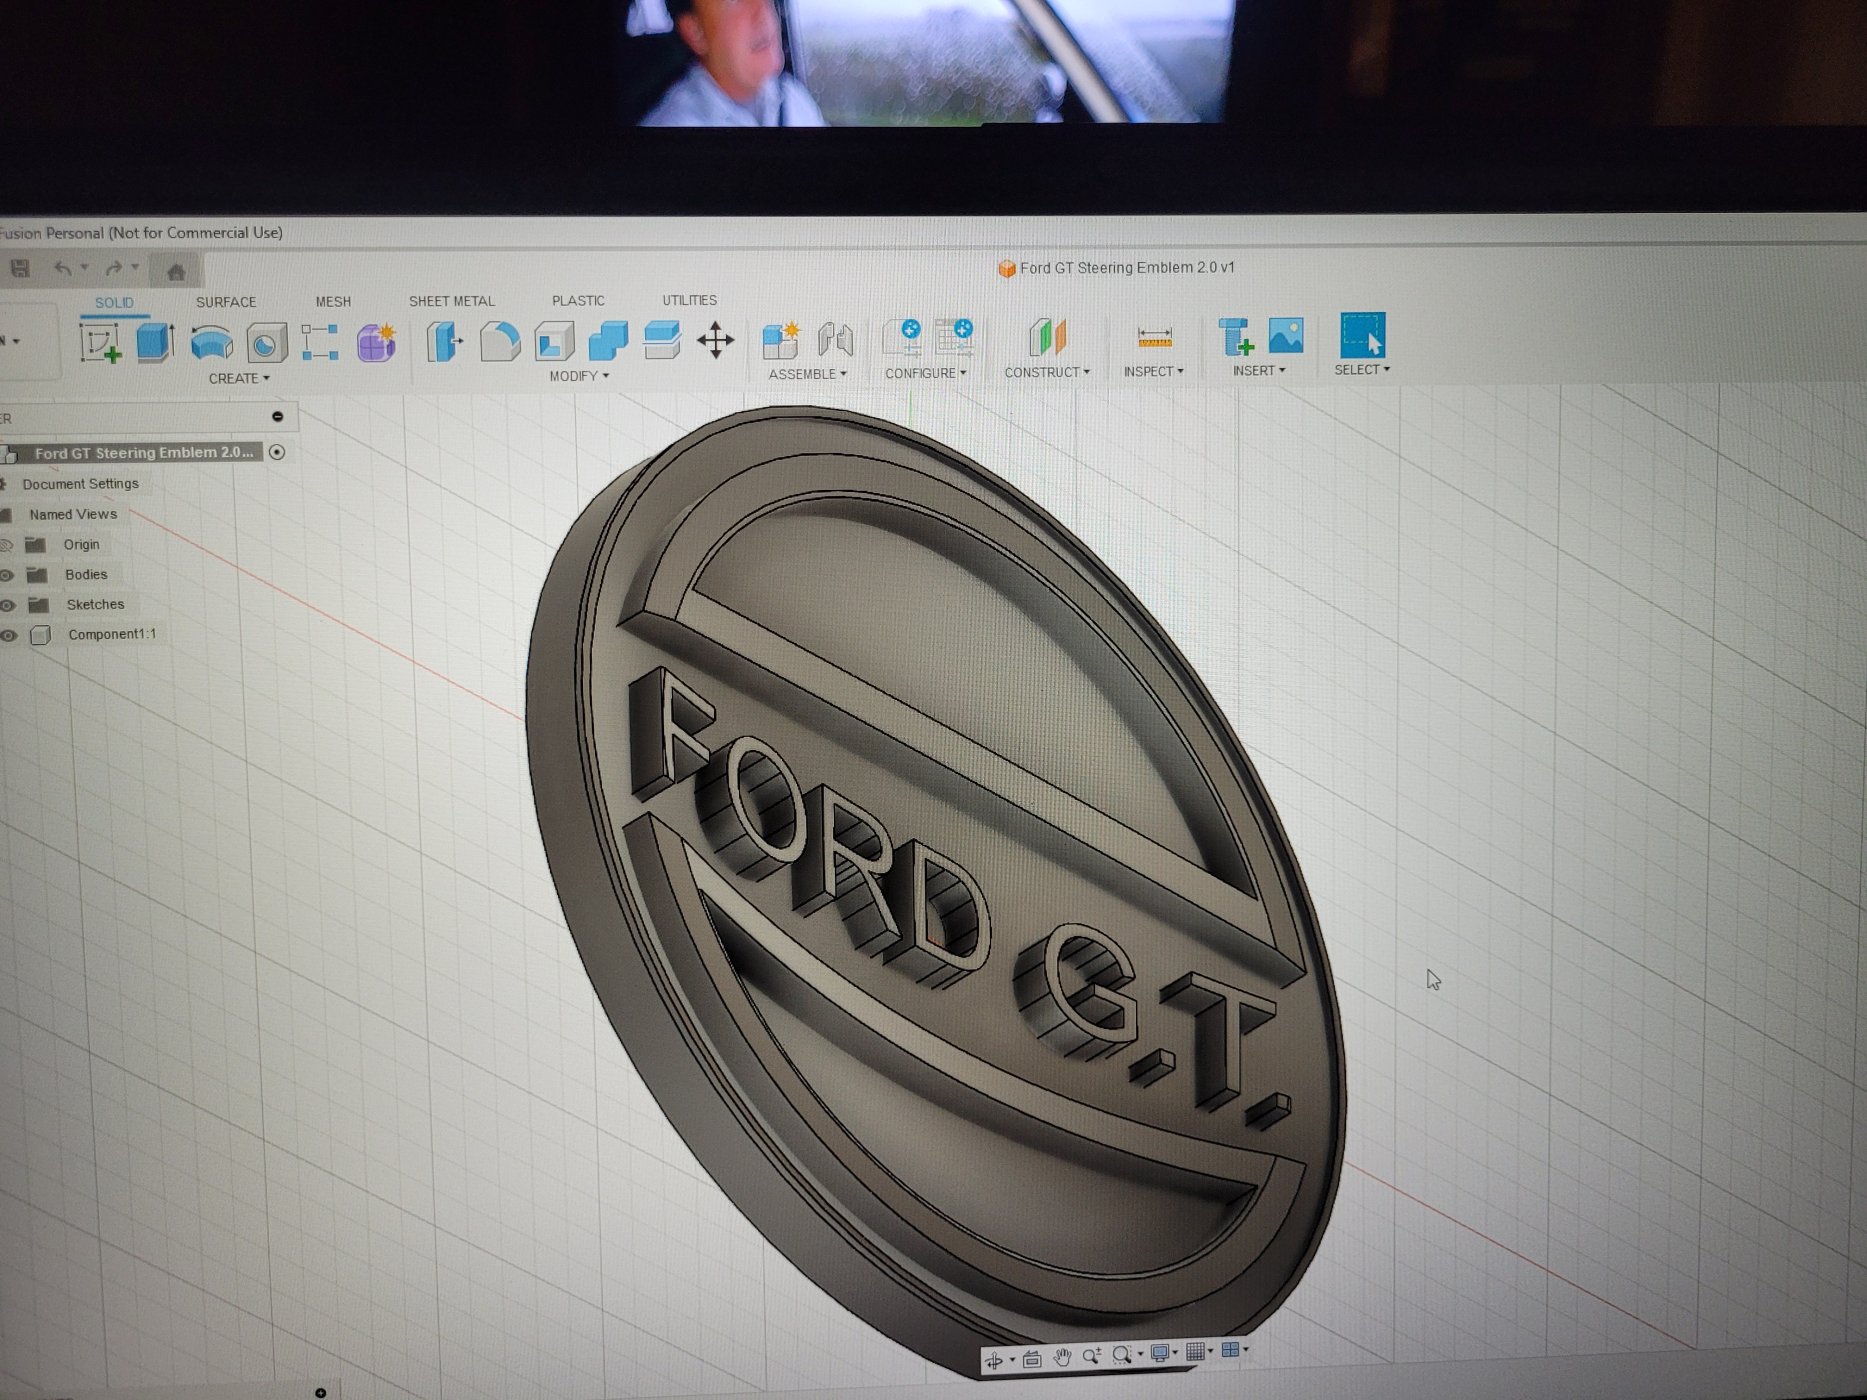1867x1400 pixels.
Task: Hide the Sketches folder with eye toggle
Action: coord(7,605)
